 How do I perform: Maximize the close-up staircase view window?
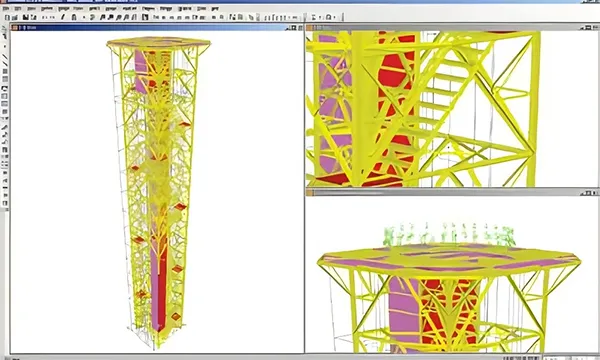[x=588, y=28]
